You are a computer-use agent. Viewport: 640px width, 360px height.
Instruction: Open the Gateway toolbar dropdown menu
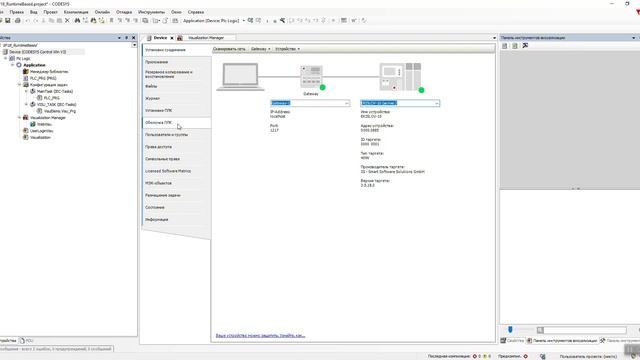(260, 49)
